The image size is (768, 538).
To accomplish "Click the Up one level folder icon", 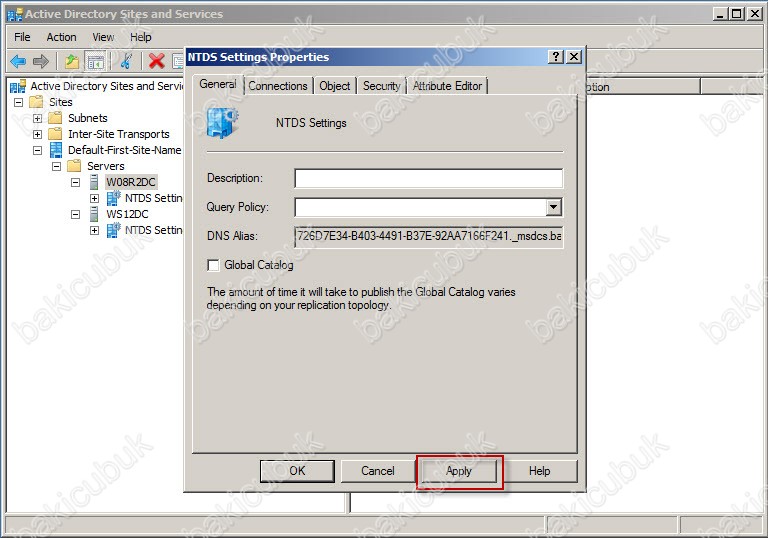I will tap(72, 62).
